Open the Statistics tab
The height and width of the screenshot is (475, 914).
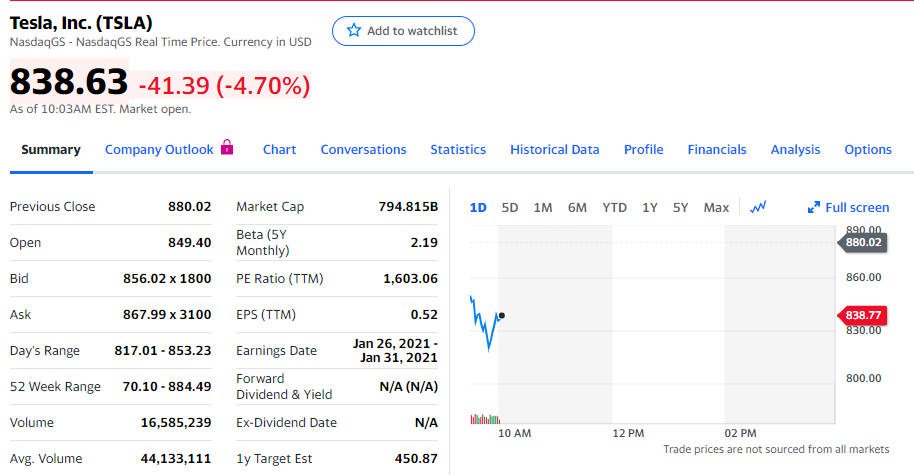pyautogui.click(x=458, y=150)
